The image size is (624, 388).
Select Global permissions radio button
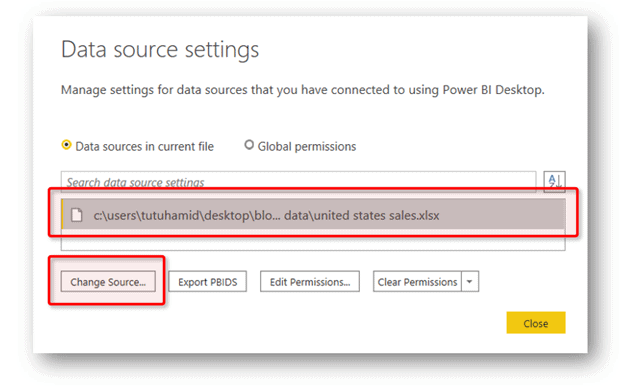coord(249,145)
